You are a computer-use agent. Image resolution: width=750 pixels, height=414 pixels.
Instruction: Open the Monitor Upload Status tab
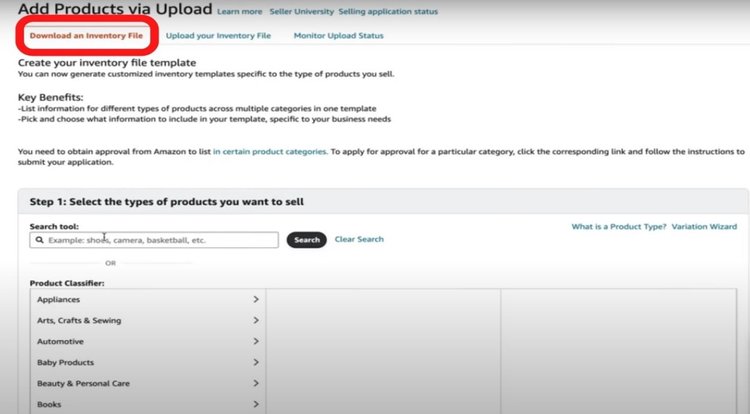click(x=339, y=35)
